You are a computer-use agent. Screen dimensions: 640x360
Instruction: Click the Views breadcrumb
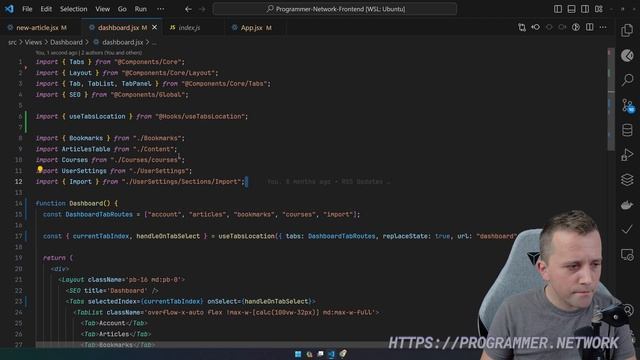[33, 42]
